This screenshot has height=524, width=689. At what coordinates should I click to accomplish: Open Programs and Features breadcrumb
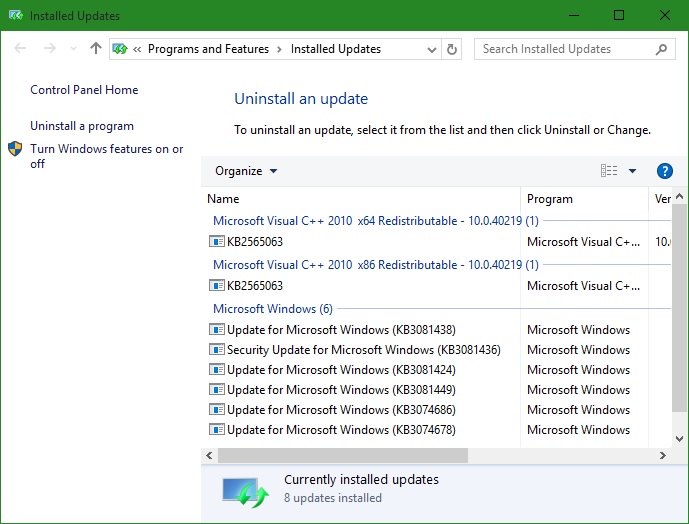click(x=208, y=49)
